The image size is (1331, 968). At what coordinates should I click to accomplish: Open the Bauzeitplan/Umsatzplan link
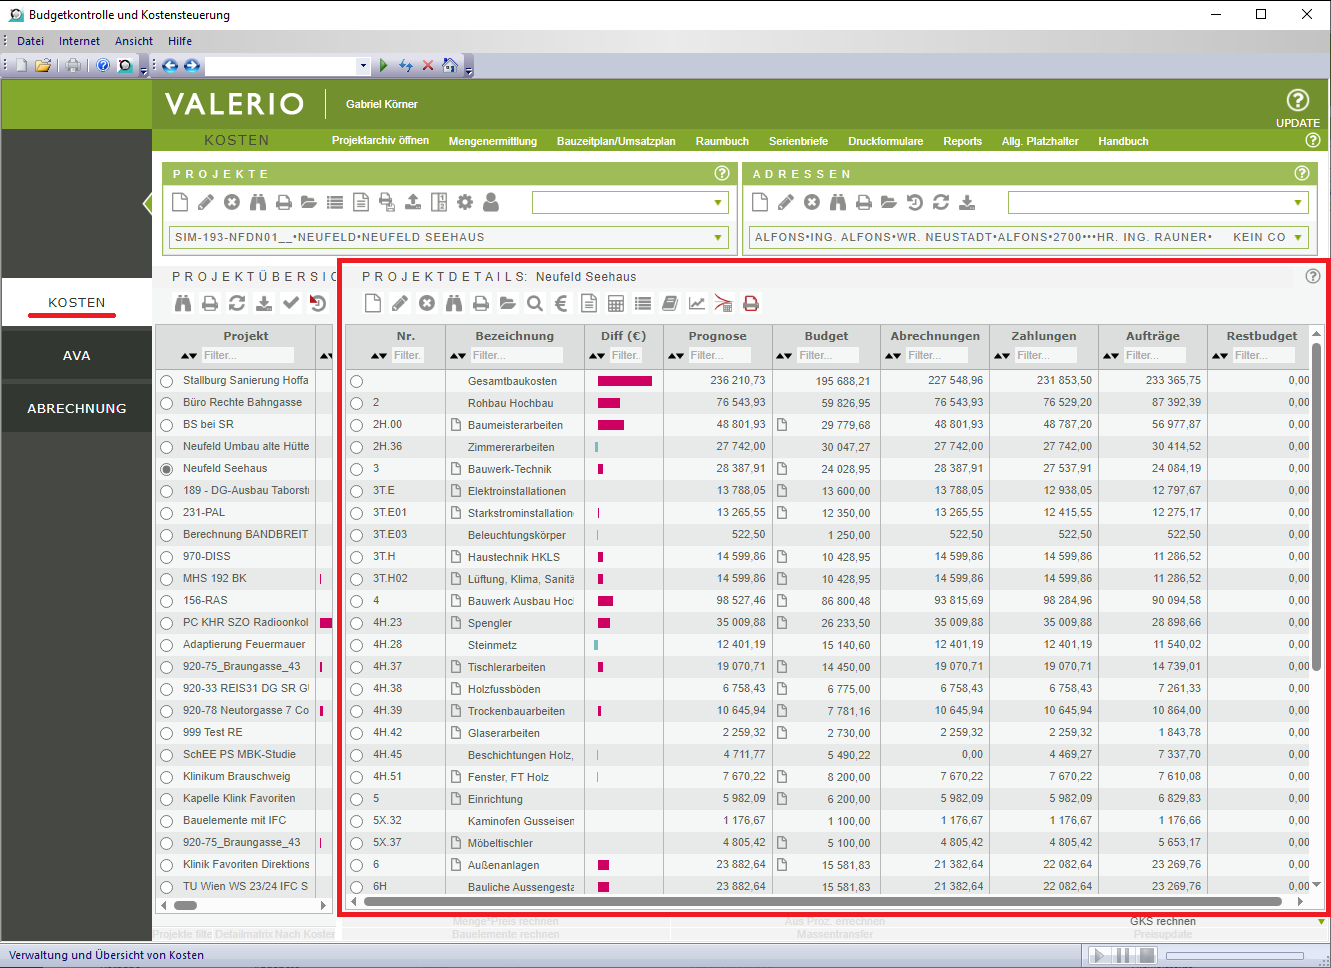616,141
